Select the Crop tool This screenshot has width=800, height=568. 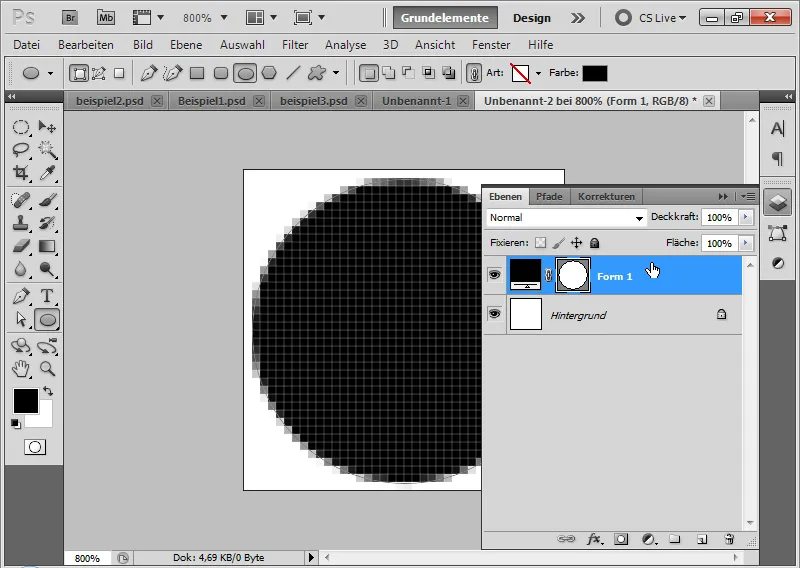click(x=21, y=173)
